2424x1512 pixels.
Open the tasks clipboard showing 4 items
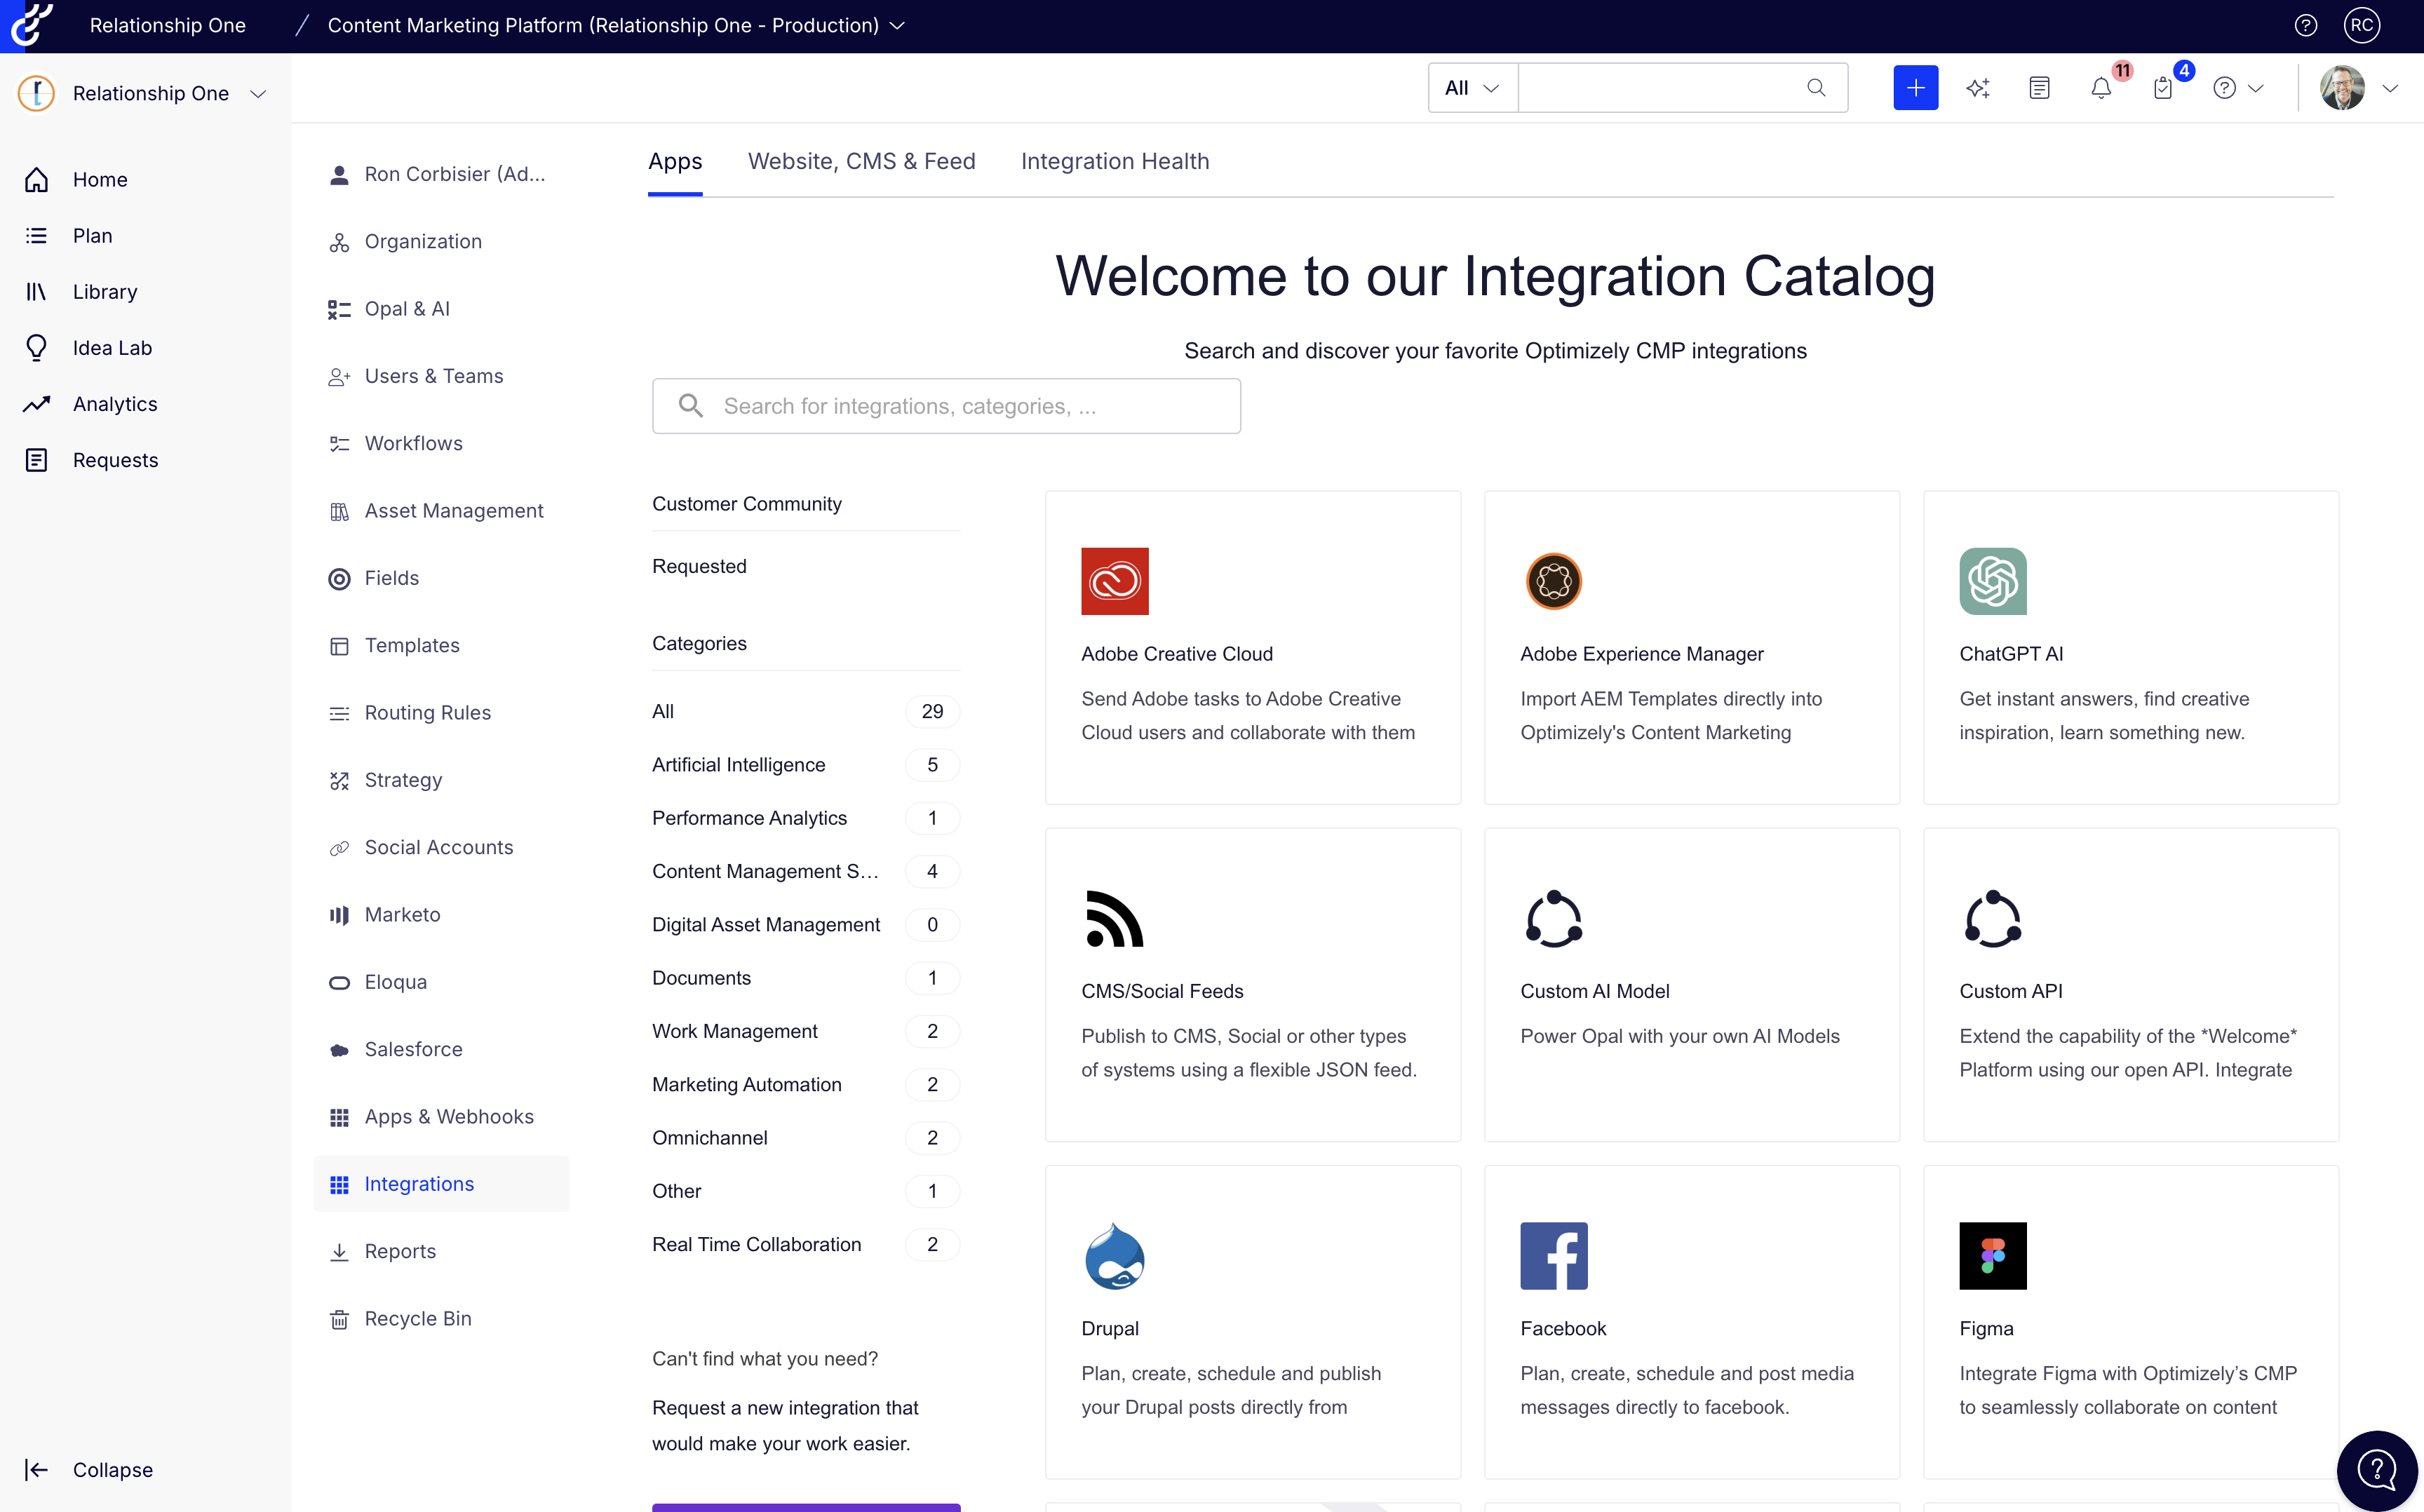[2164, 88]
